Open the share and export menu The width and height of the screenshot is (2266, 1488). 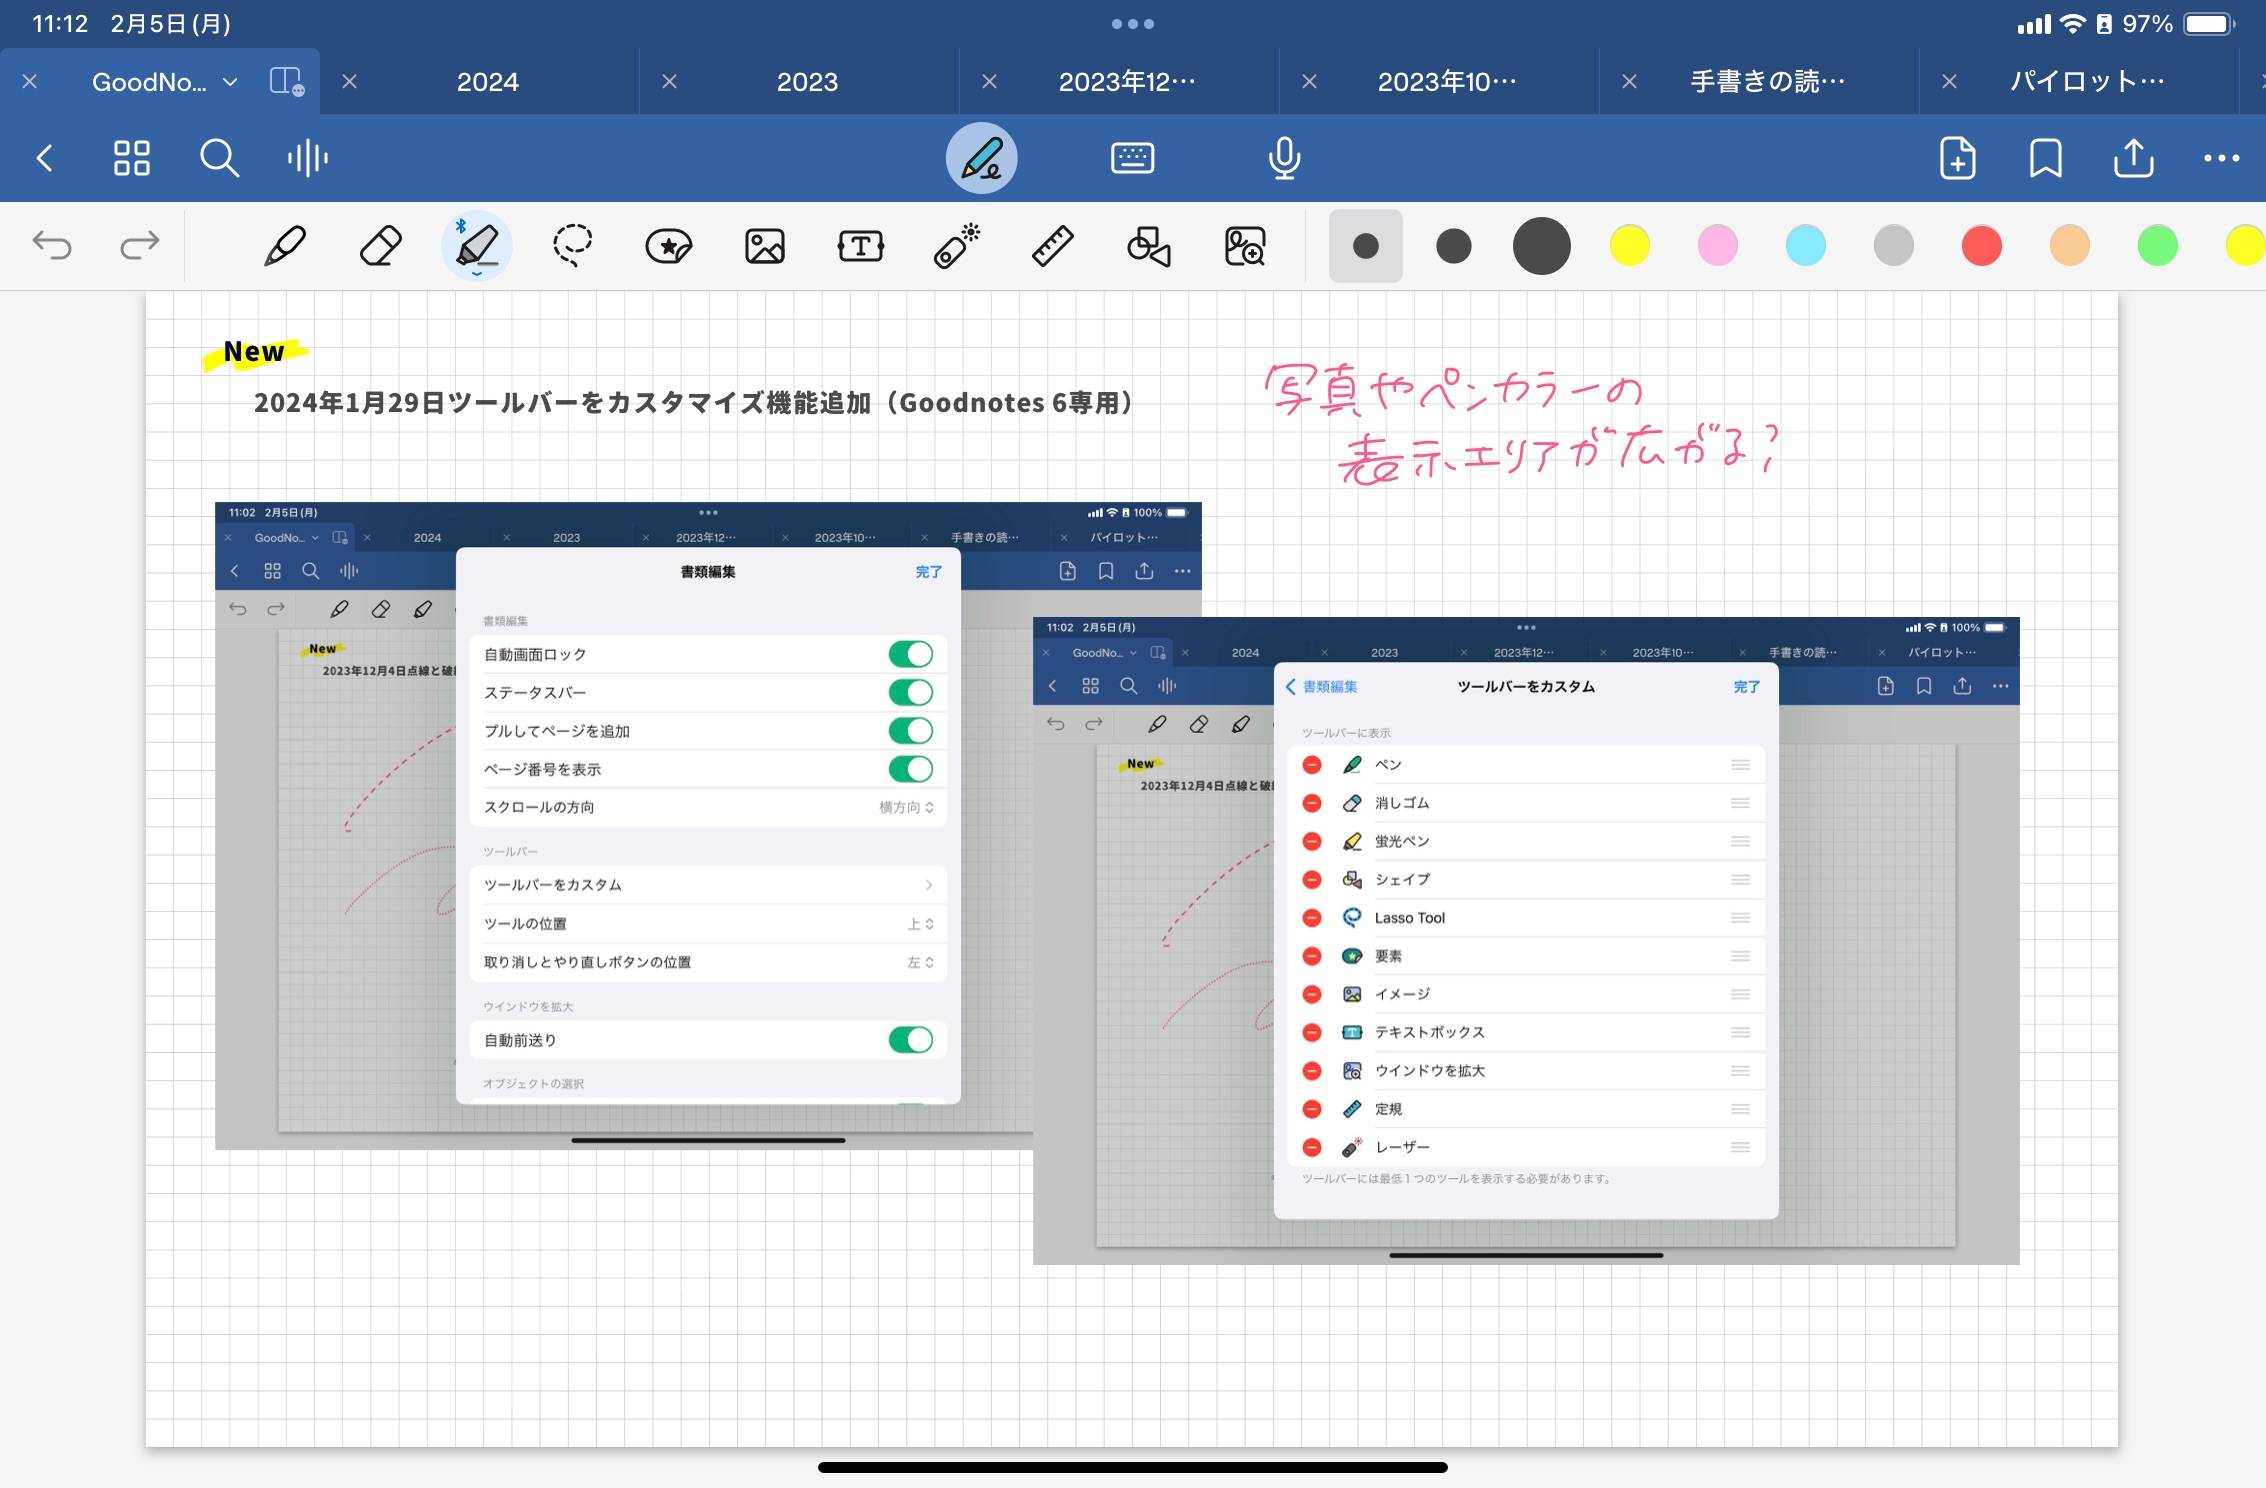(2133, 158)
